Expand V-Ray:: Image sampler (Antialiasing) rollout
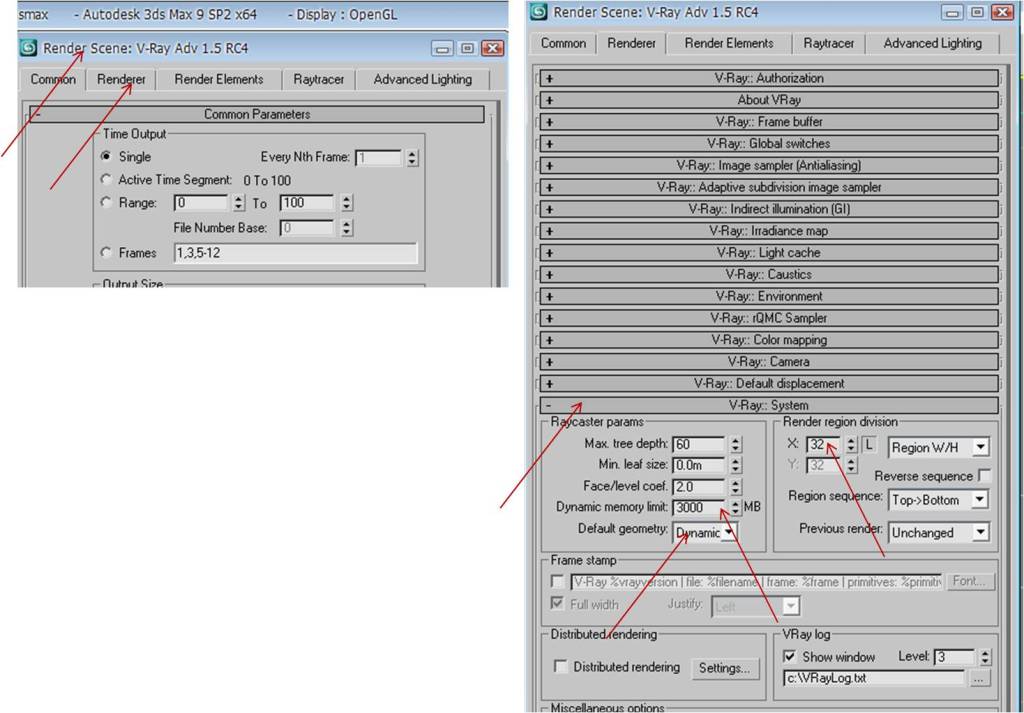Image resolution: width=1024 pixels, height=713 pixels. coord(769,166)
